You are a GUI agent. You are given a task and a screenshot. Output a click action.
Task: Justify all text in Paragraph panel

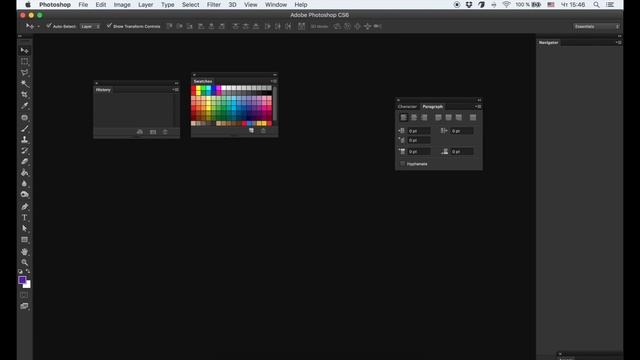pyautogui.click(x=473, y=118)
